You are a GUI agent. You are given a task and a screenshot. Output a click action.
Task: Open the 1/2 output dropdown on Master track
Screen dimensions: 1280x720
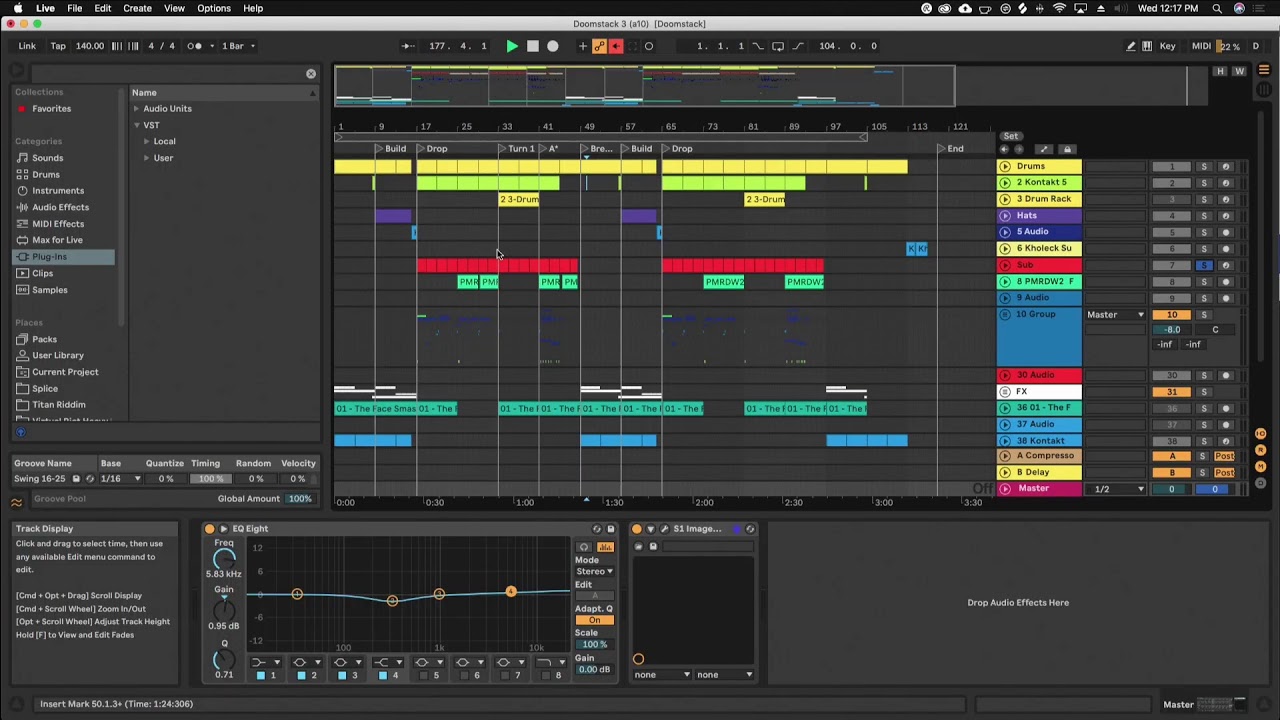pyautogui.click(x=1116, y=489)
